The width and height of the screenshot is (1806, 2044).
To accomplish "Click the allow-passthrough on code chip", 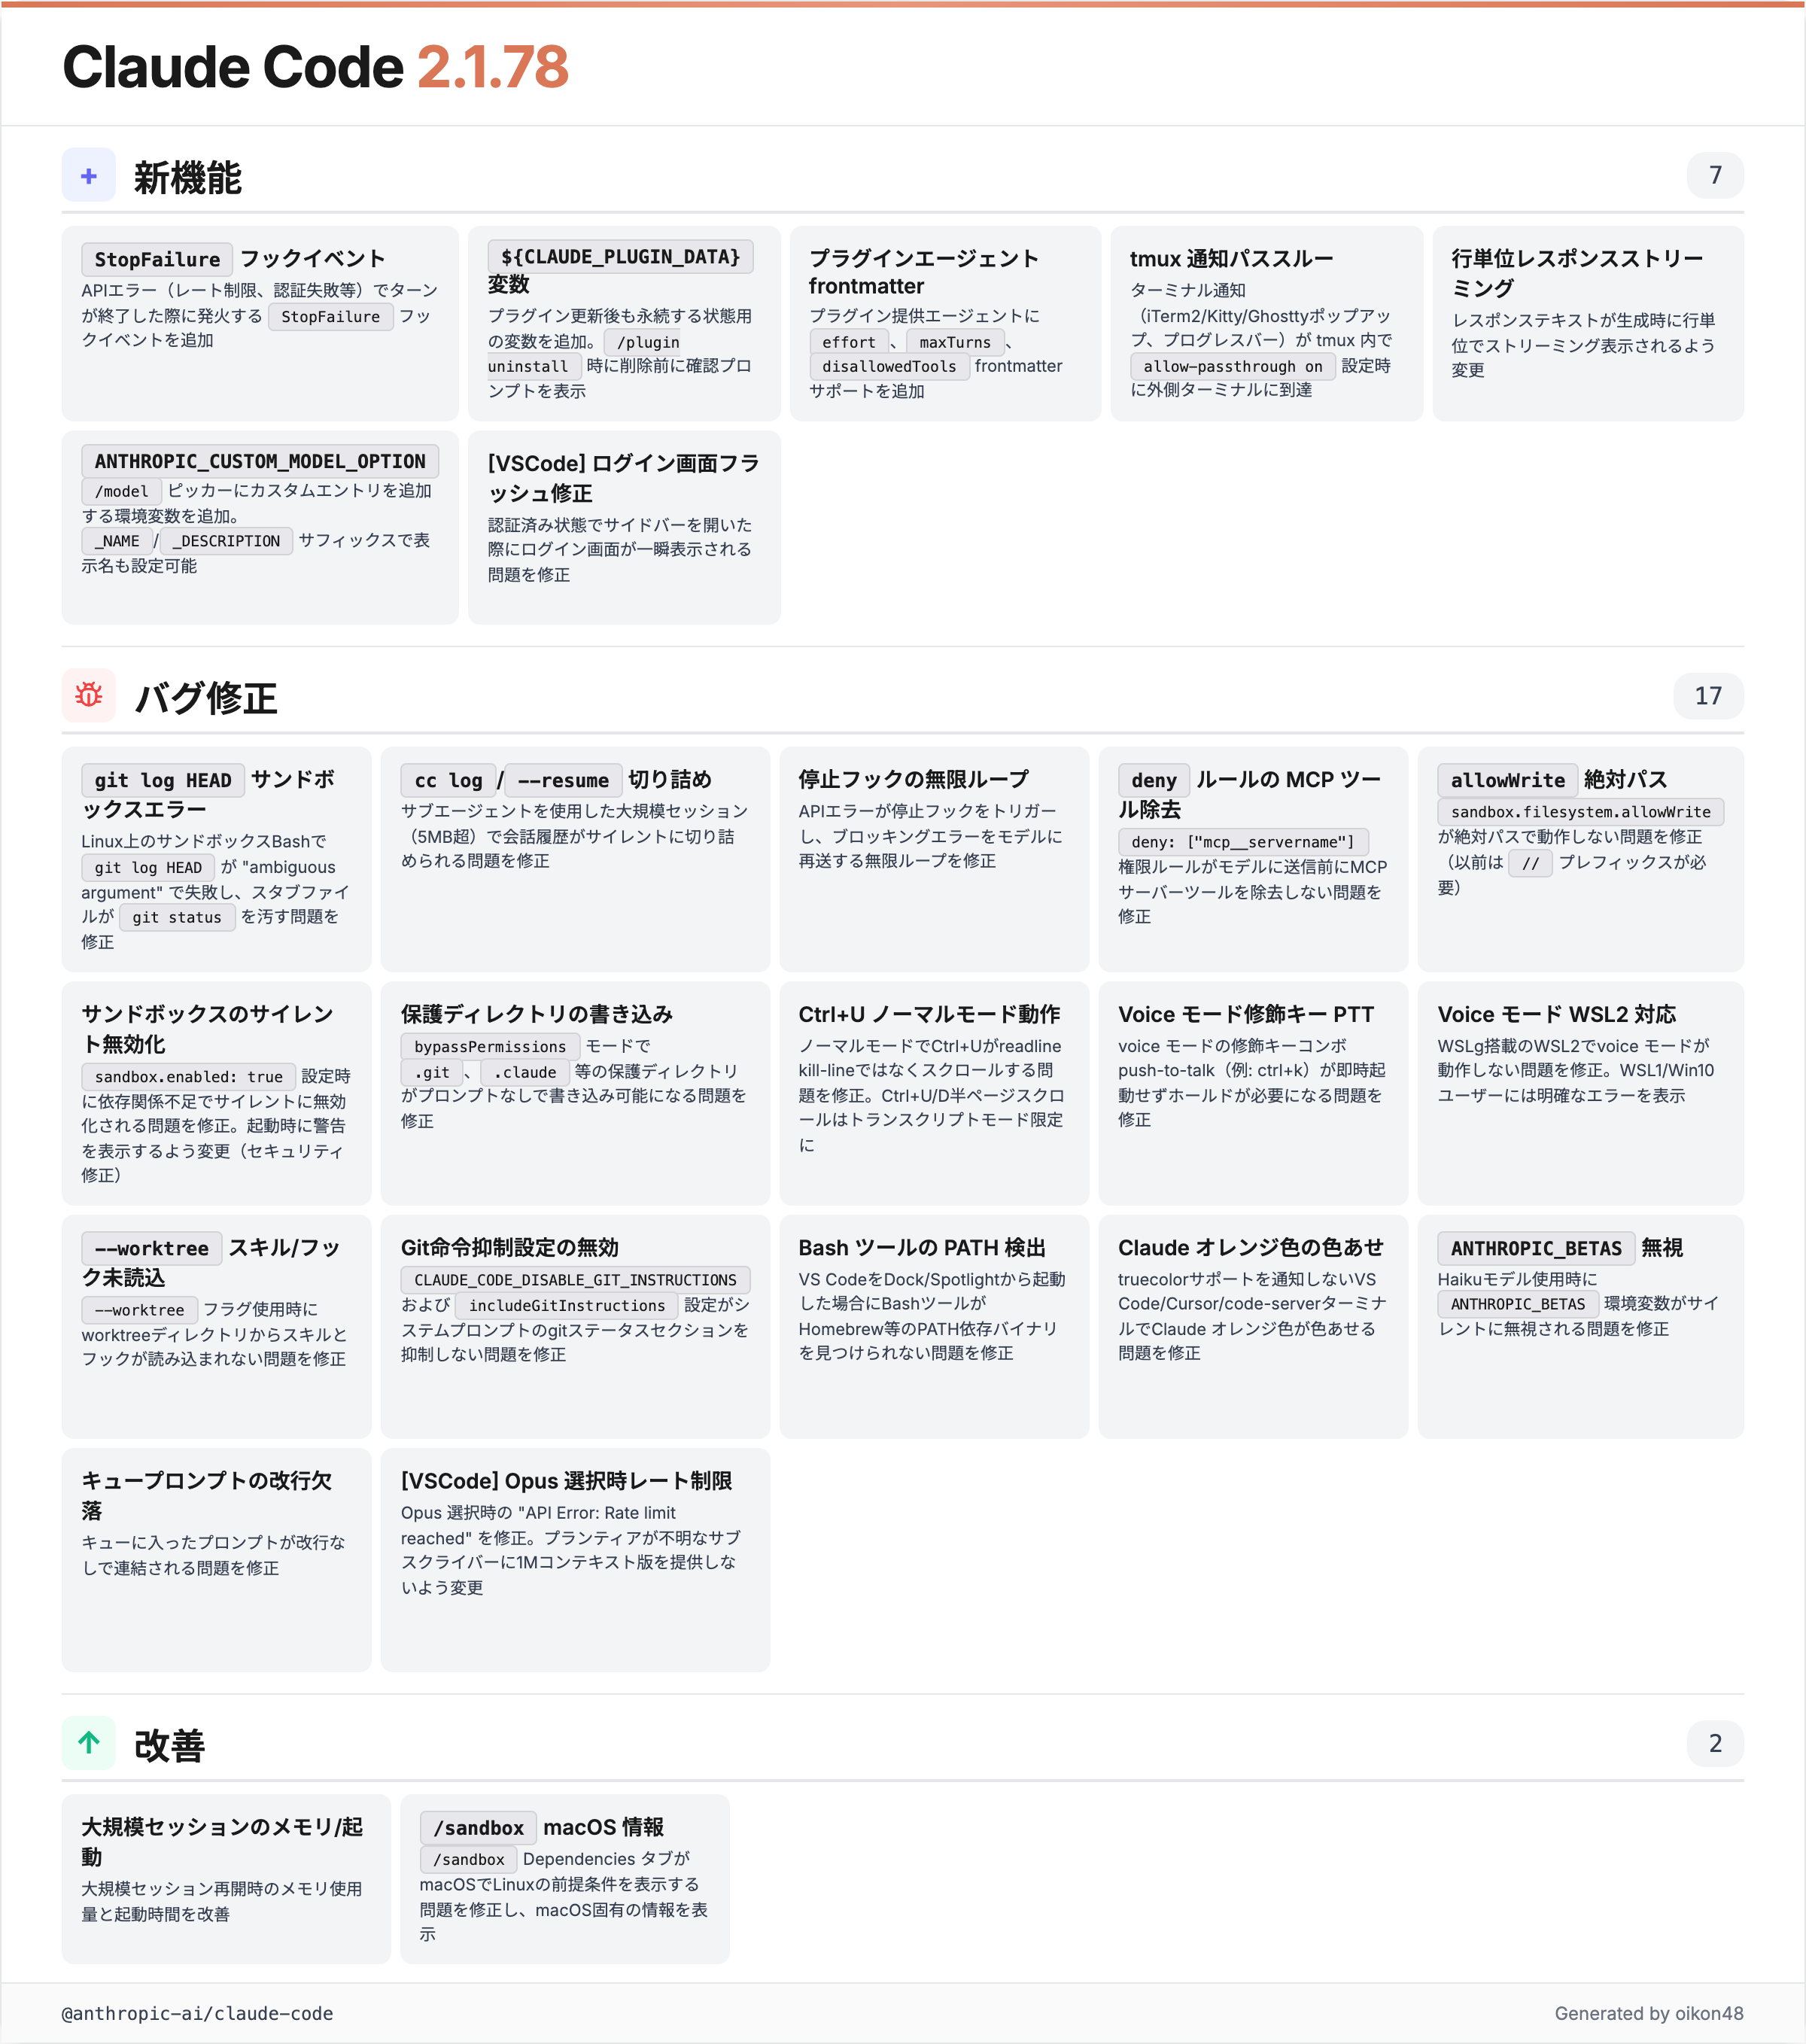I will coord(1232,367).
